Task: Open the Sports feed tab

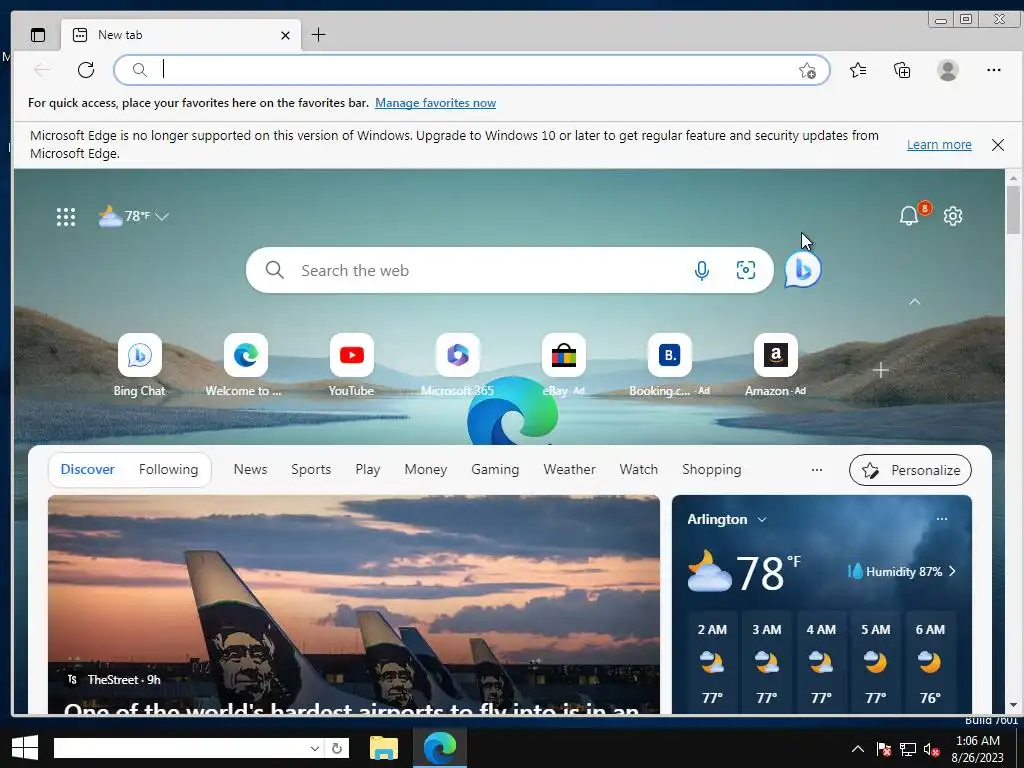Action: [311, 470]
